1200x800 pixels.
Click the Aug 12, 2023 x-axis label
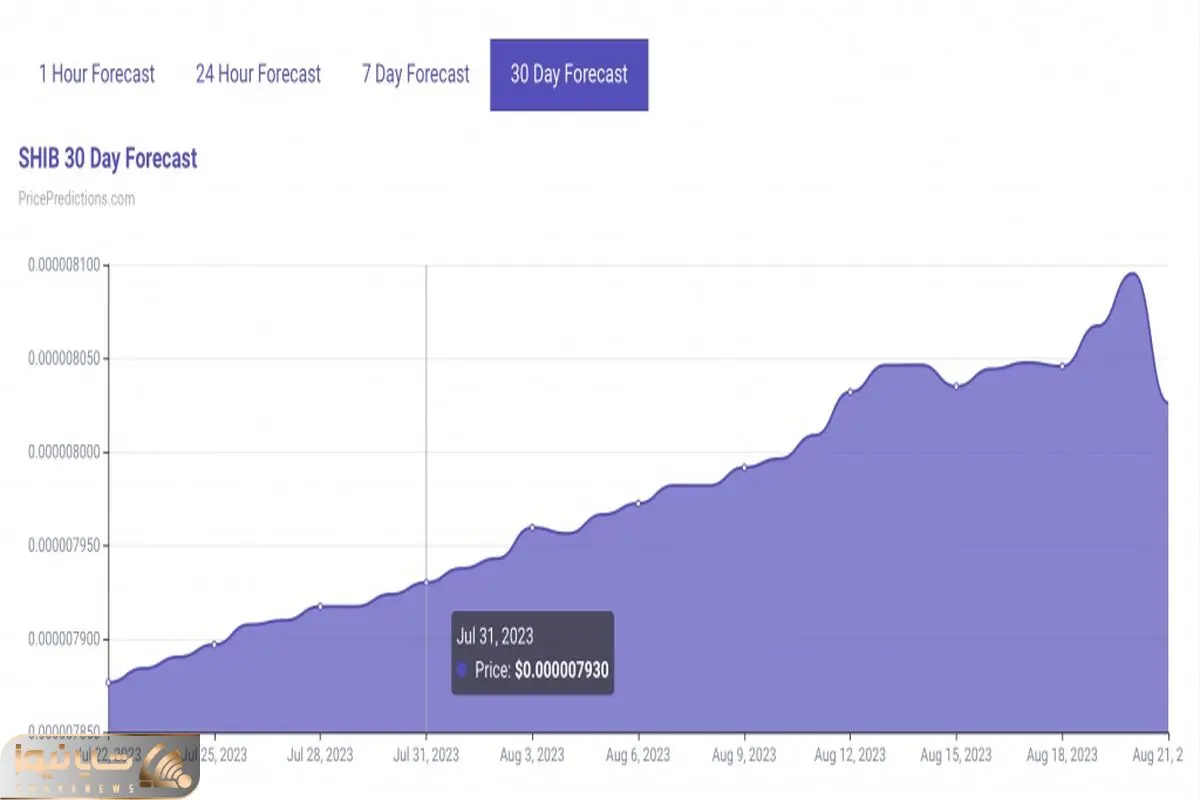tap(850, 754)
